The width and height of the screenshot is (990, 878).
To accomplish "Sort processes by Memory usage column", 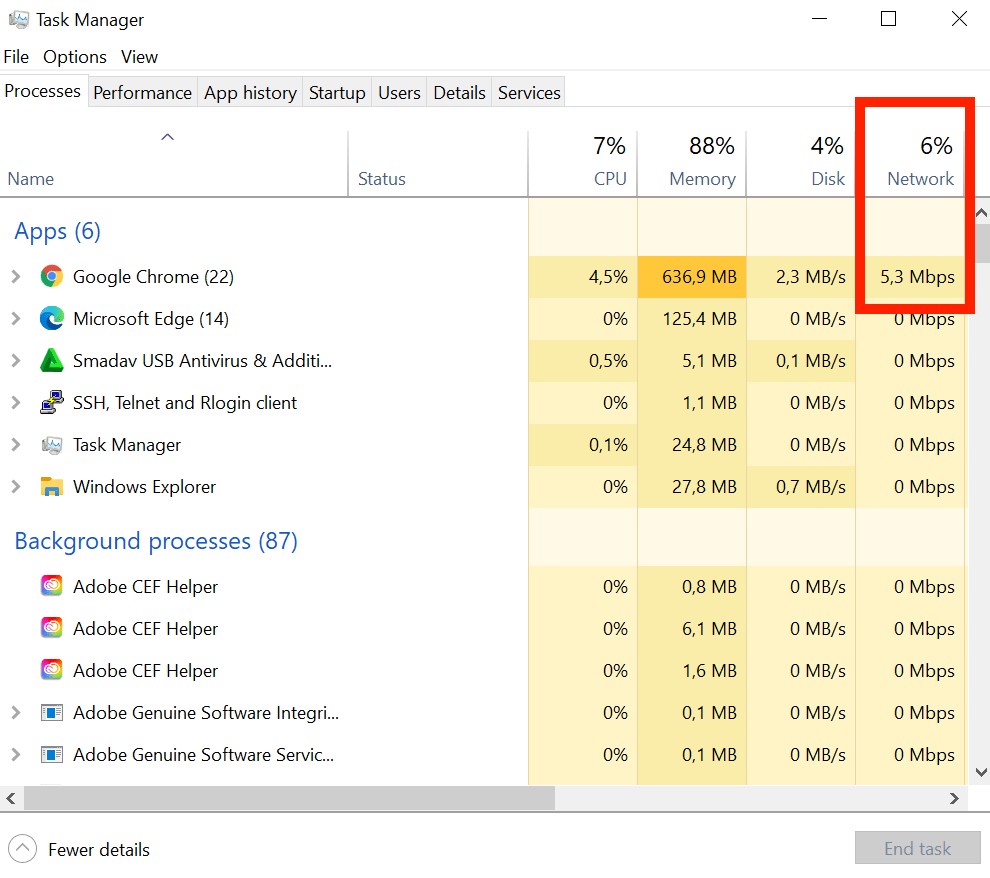I will (691, 164).
